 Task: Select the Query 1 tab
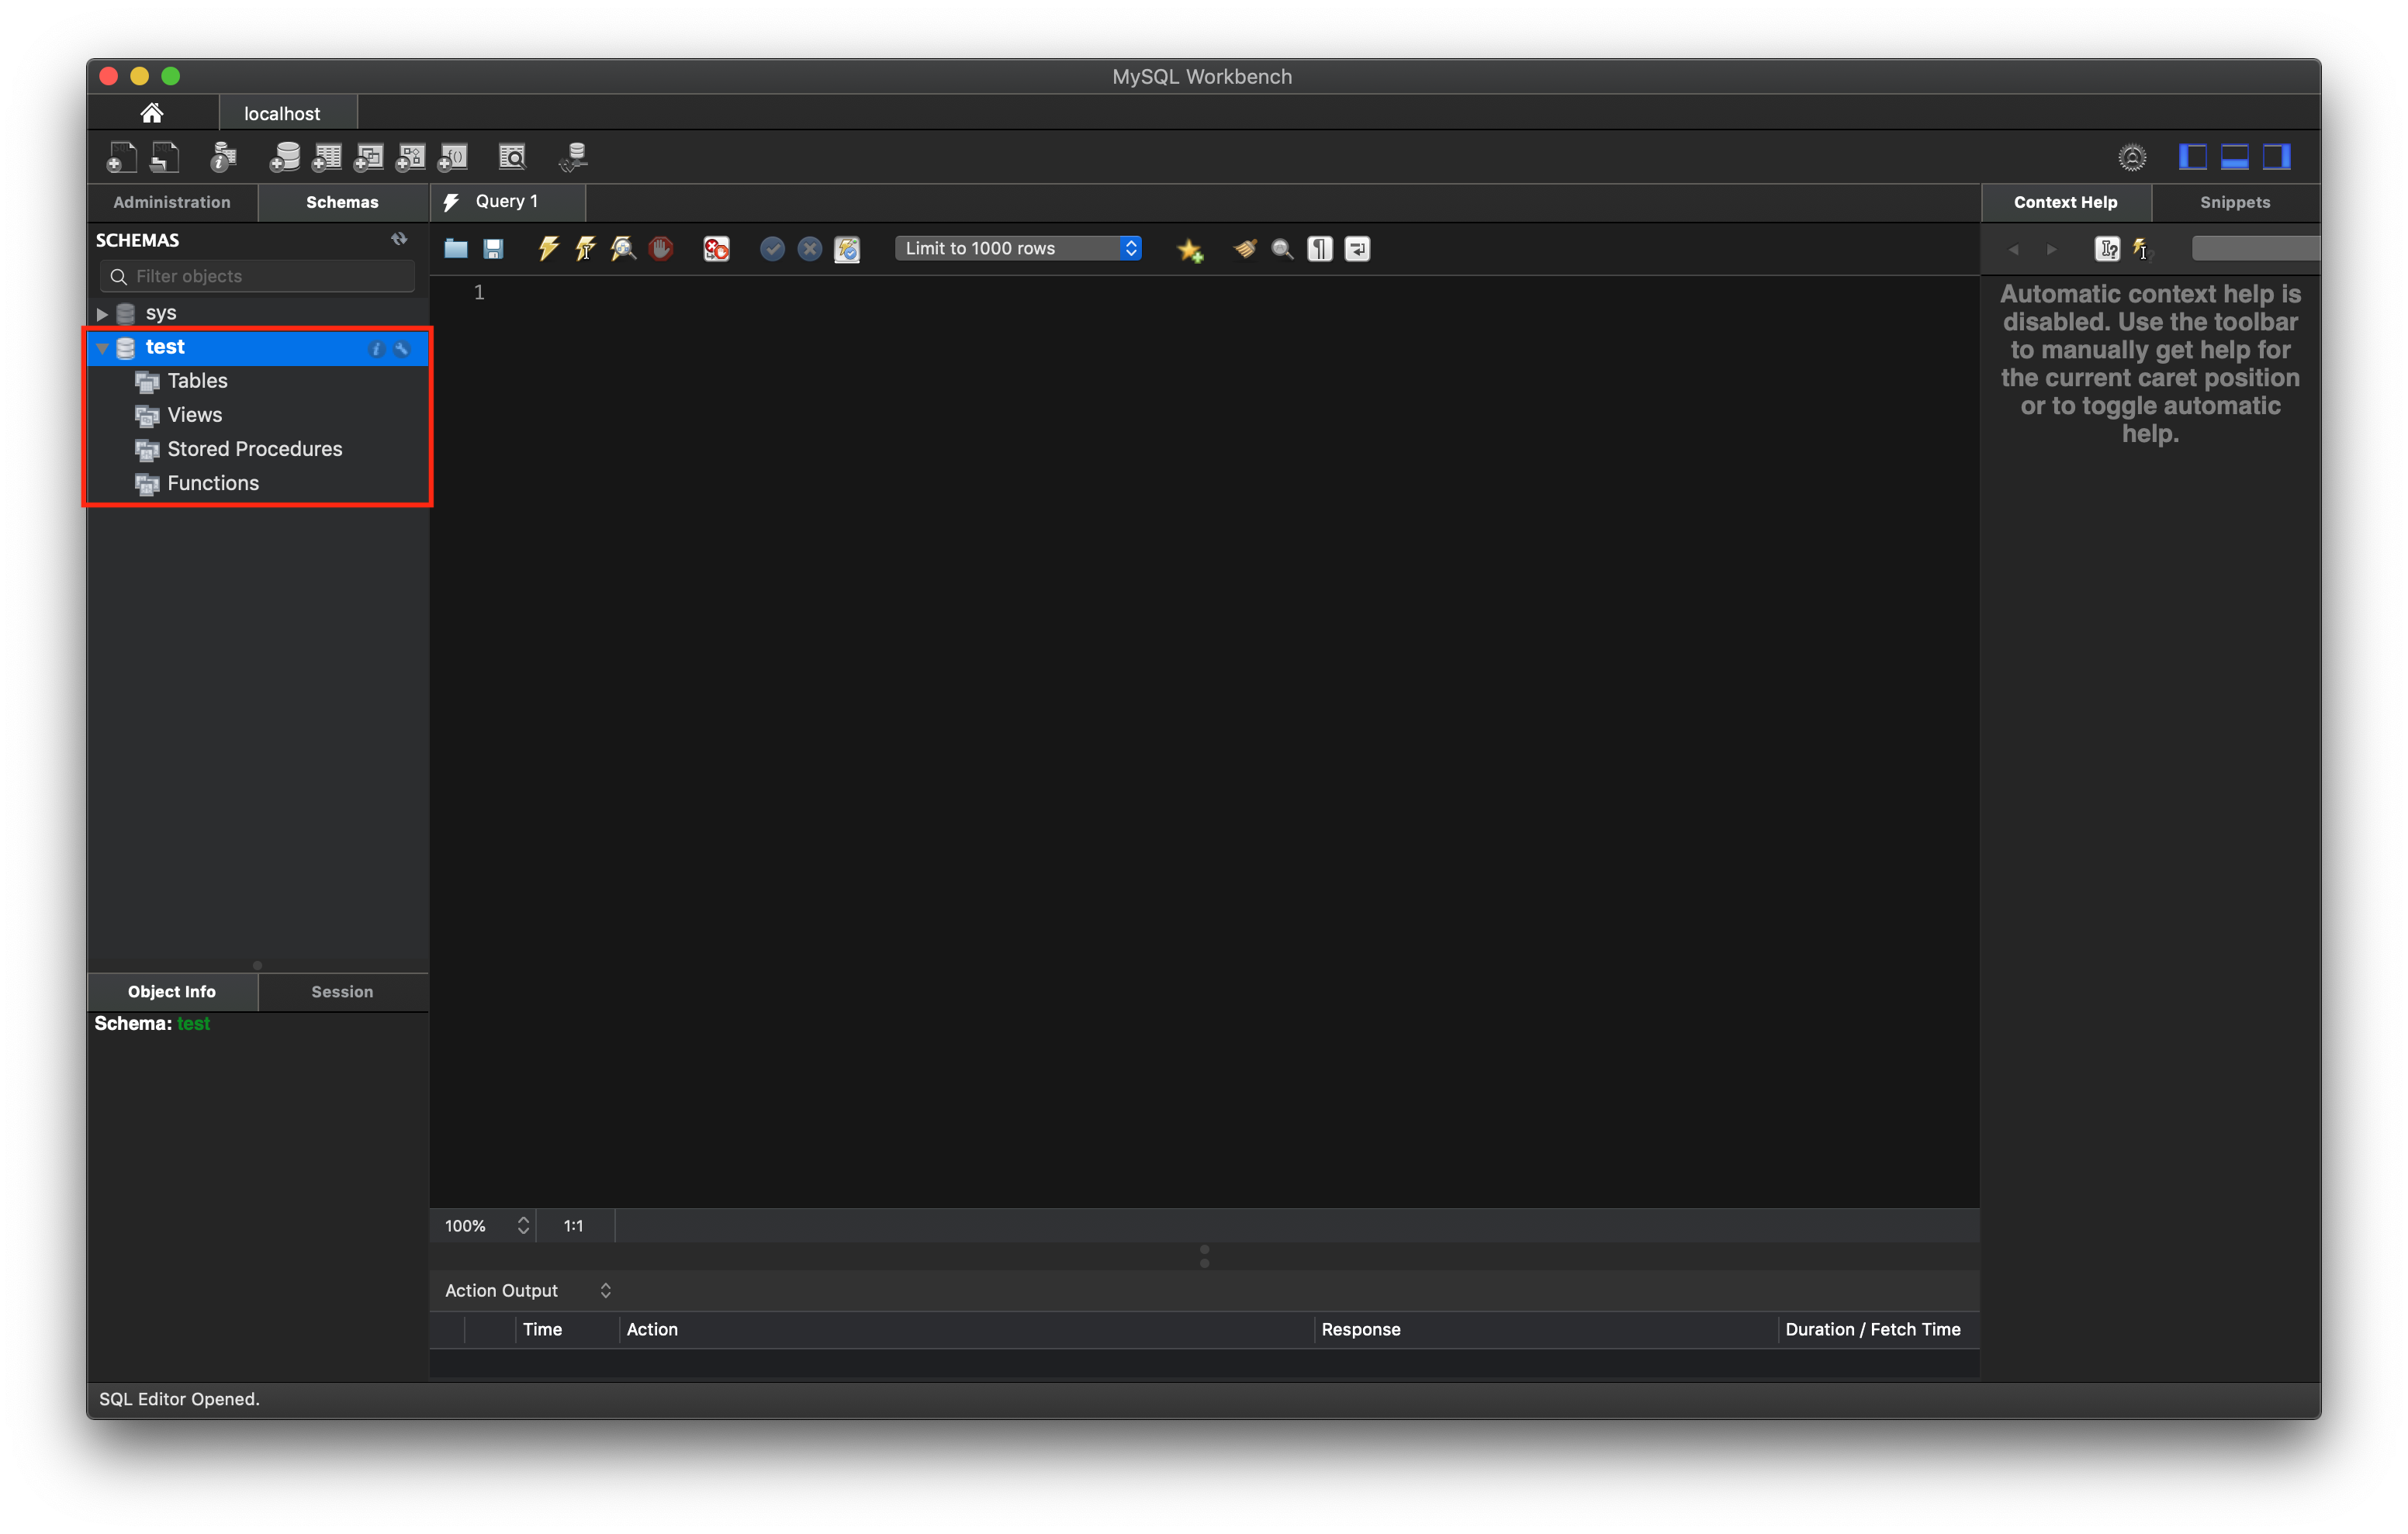[507, 202]
